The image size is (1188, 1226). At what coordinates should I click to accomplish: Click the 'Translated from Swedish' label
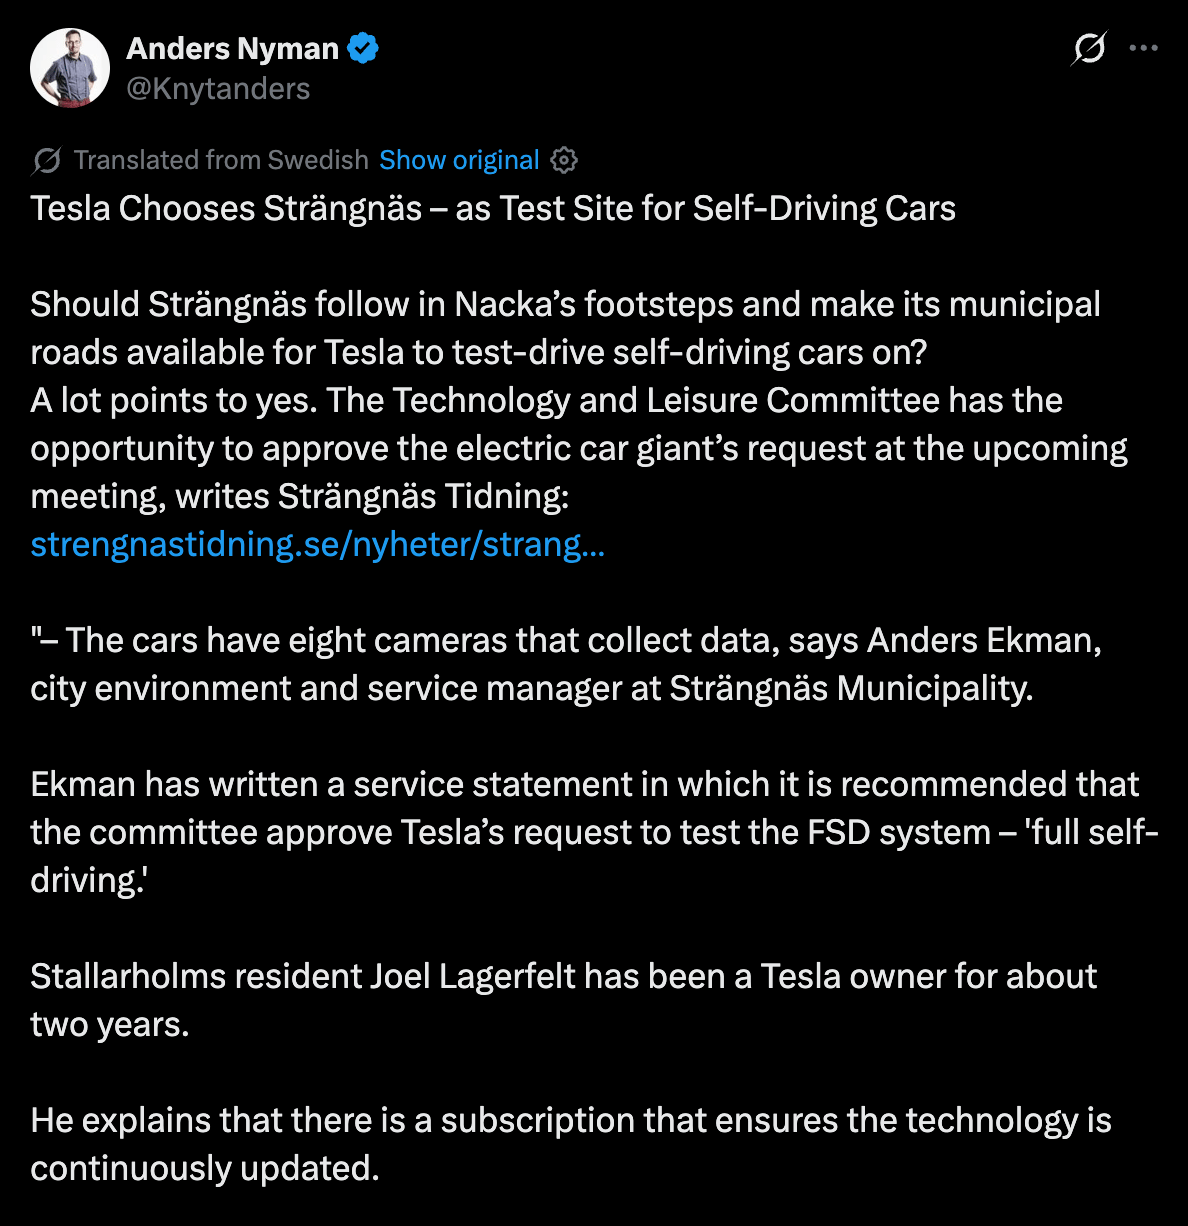(x=221, y=160)
